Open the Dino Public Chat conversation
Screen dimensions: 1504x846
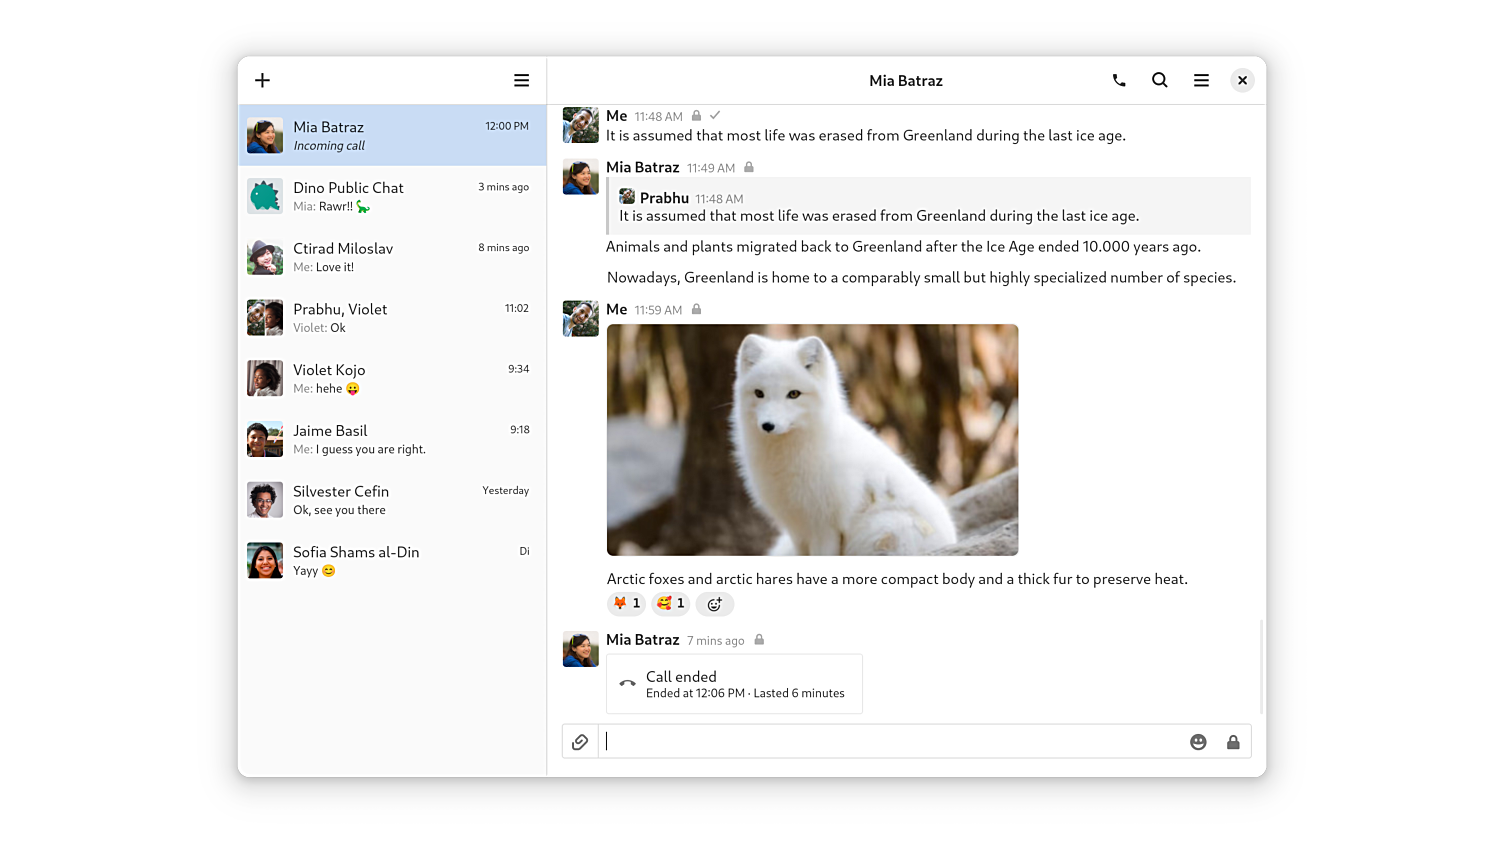pos(392,196)
